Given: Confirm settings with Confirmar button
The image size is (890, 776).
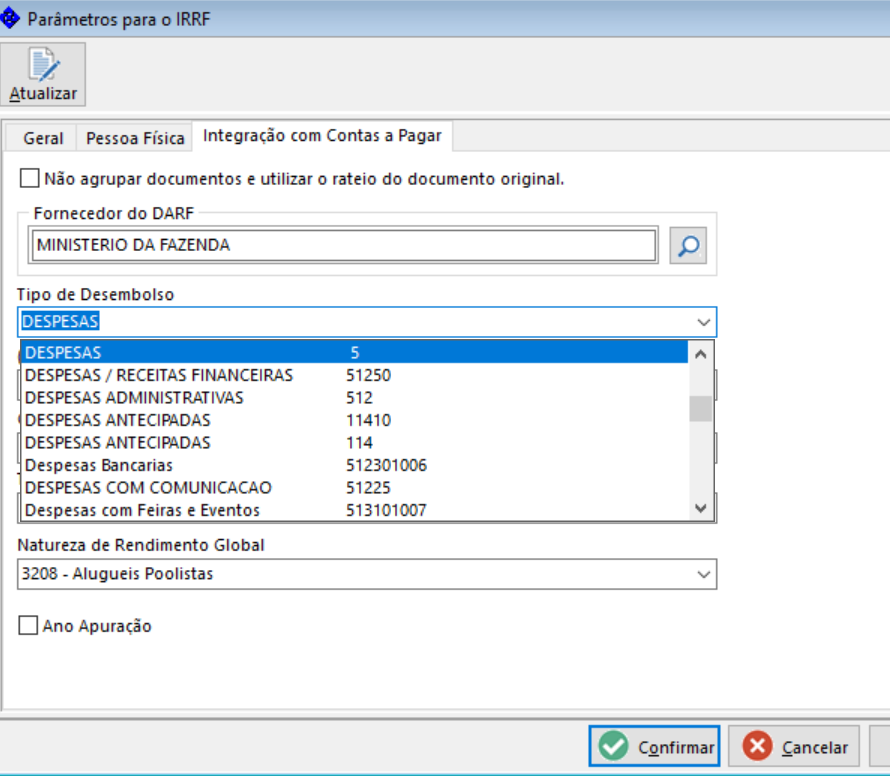Looking at the screenshot, I should click(x=654, y=746).
